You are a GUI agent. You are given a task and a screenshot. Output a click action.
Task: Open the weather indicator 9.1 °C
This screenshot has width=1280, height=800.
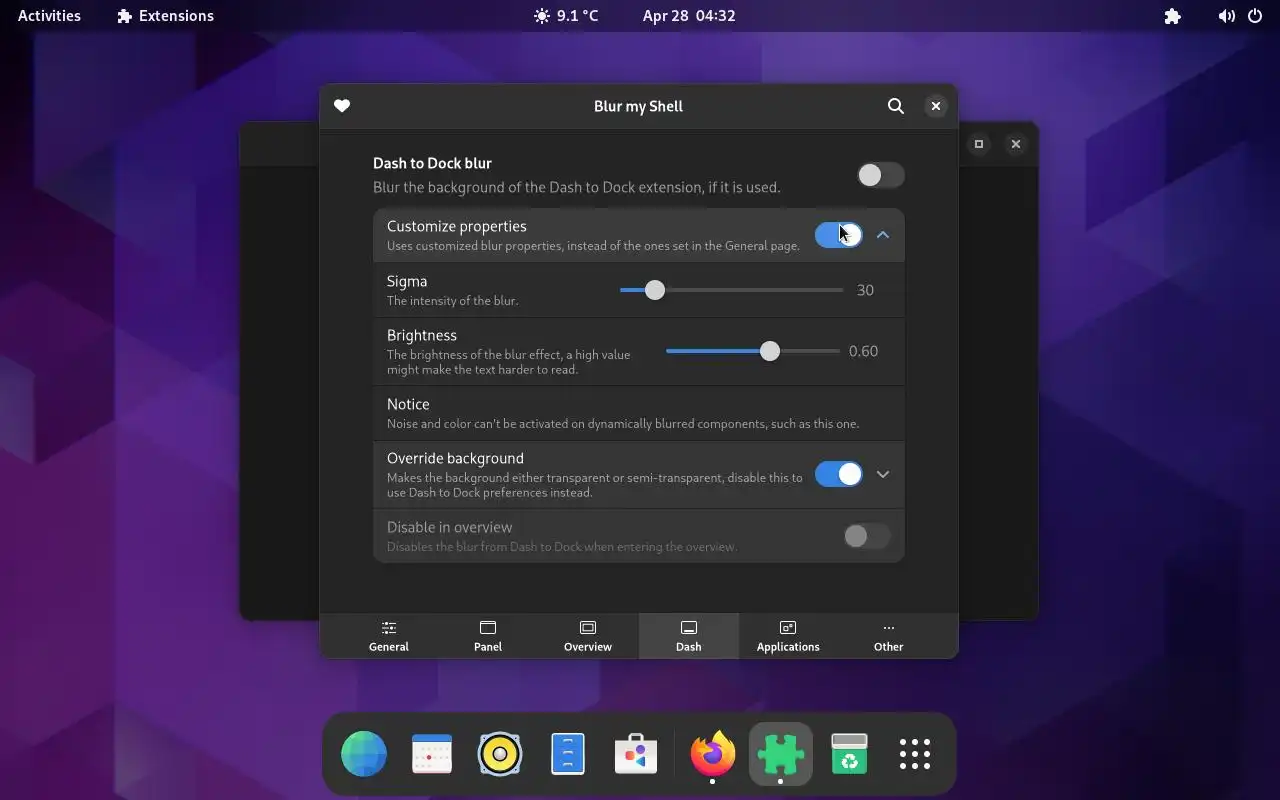(x=566, y=16)
